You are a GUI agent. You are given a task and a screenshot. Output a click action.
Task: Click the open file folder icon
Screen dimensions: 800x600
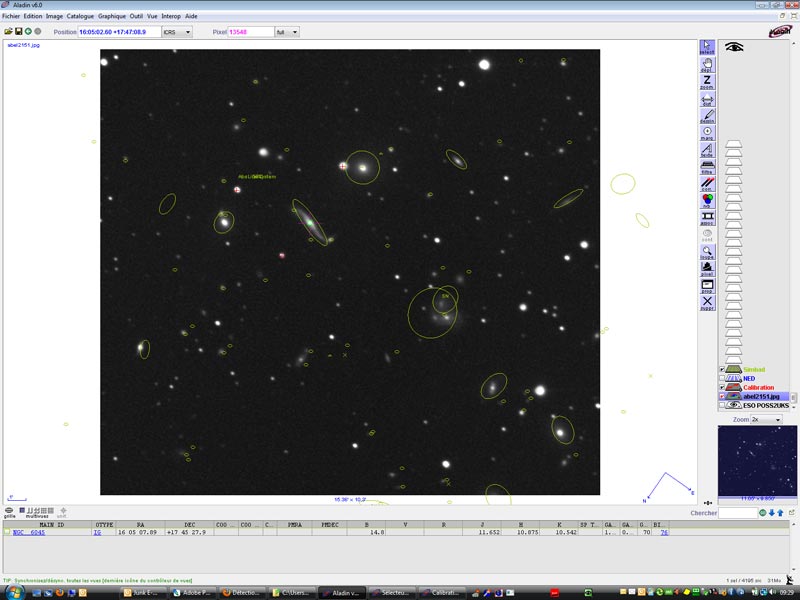(9, 32)
